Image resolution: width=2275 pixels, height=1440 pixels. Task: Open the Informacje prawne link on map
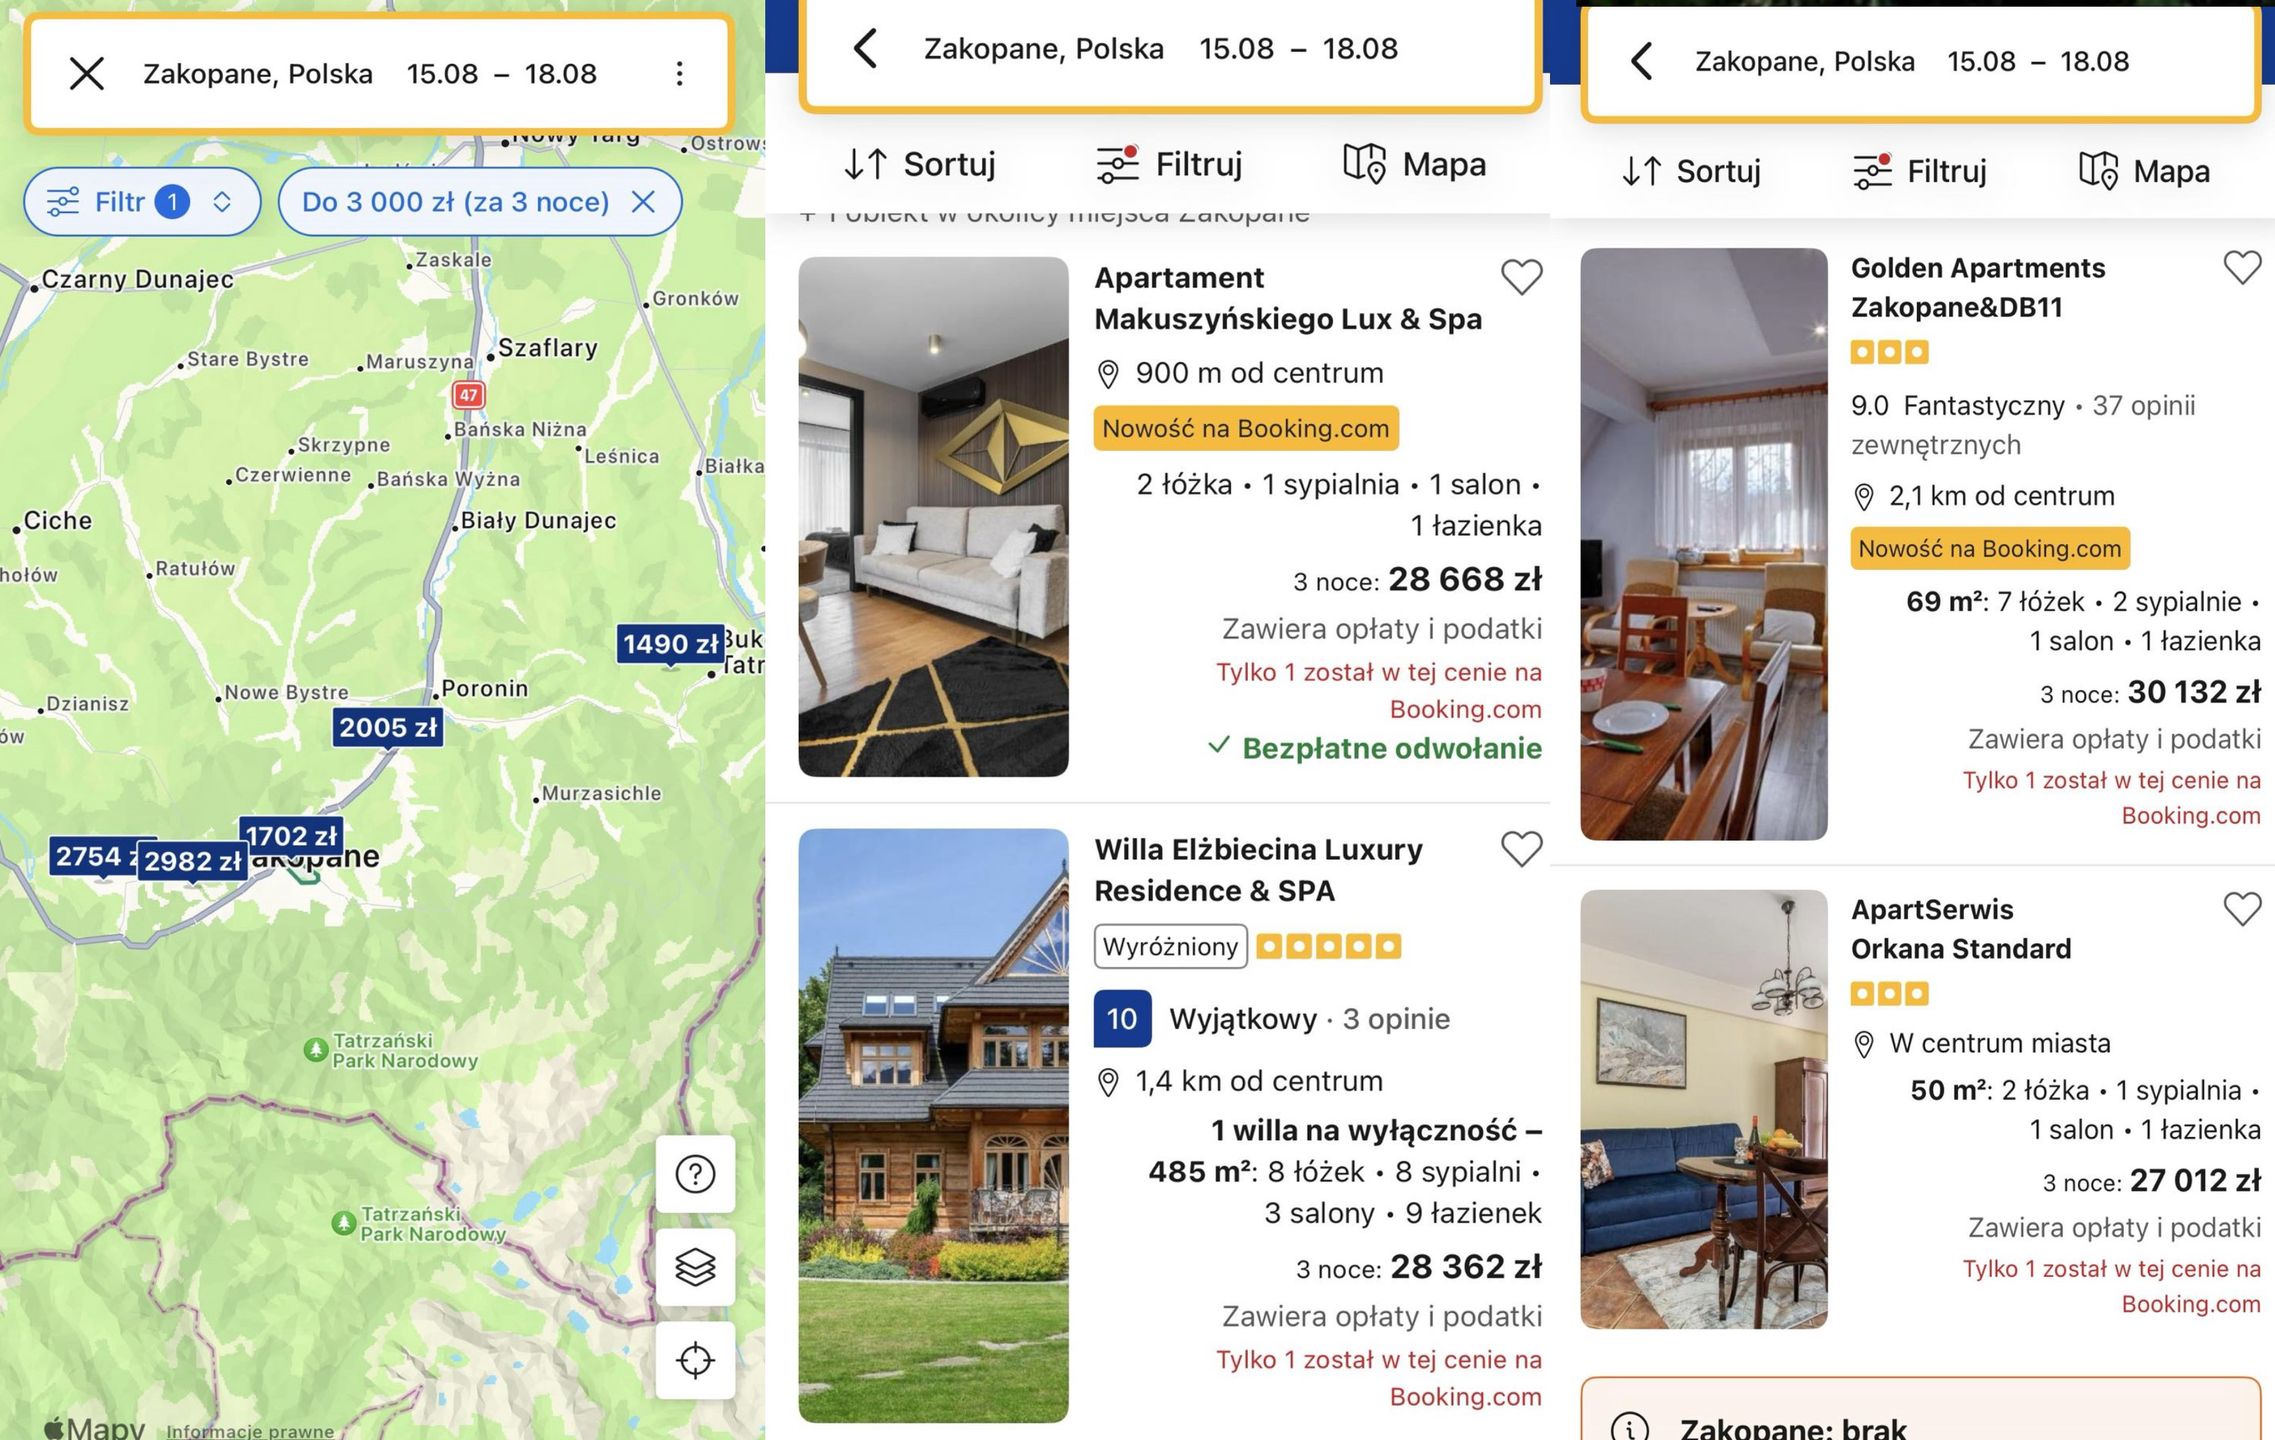[x=250, y=1431]
